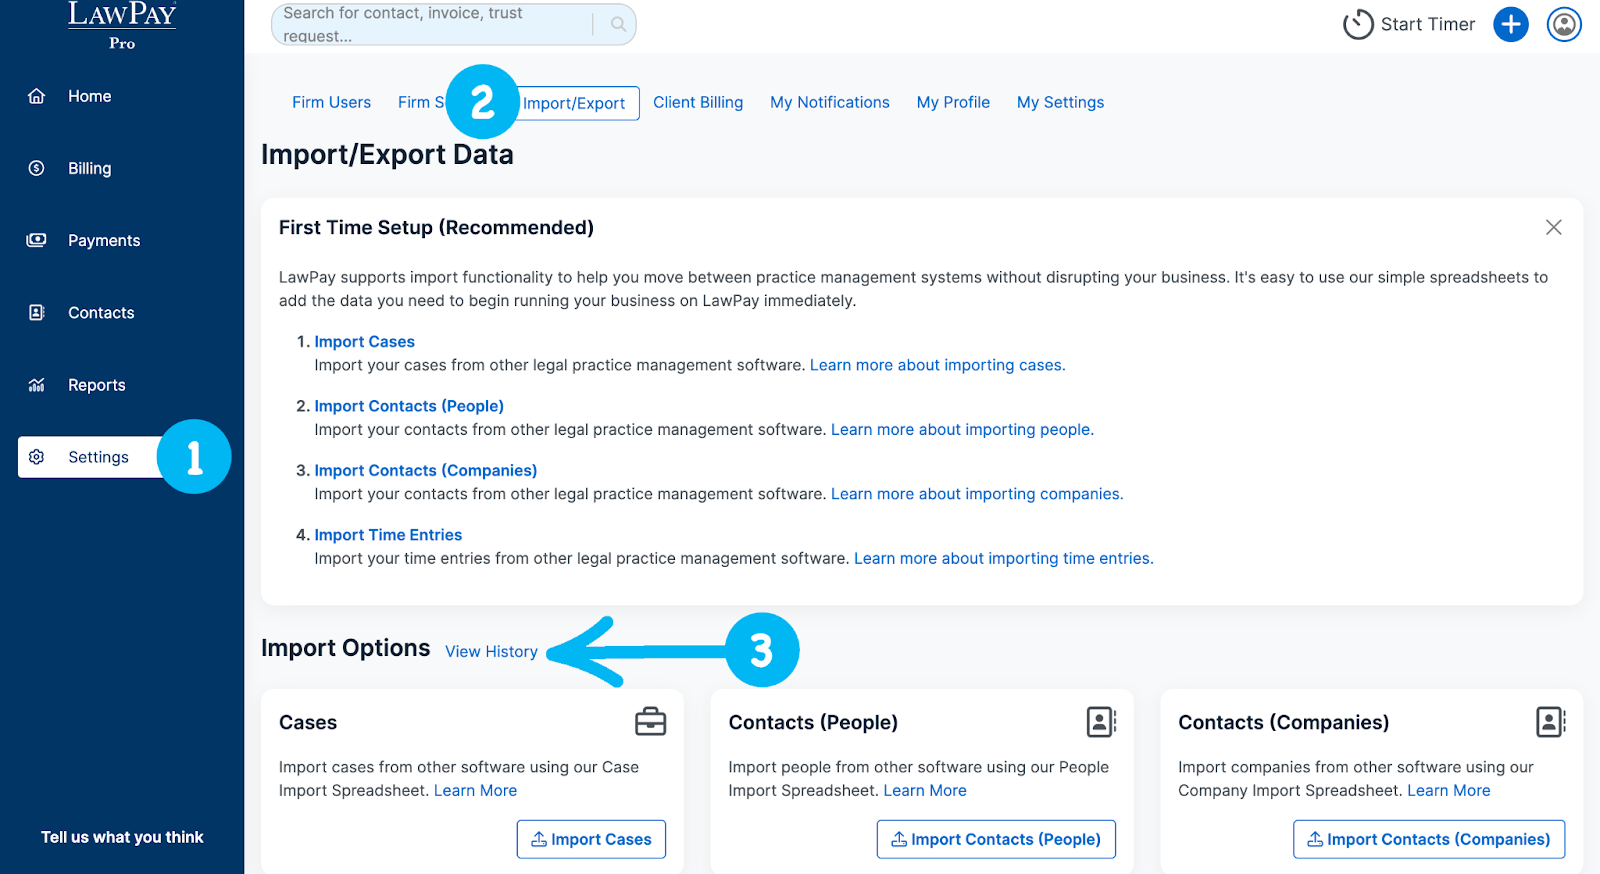Click the Billing dollar icon

coord(37,168)
